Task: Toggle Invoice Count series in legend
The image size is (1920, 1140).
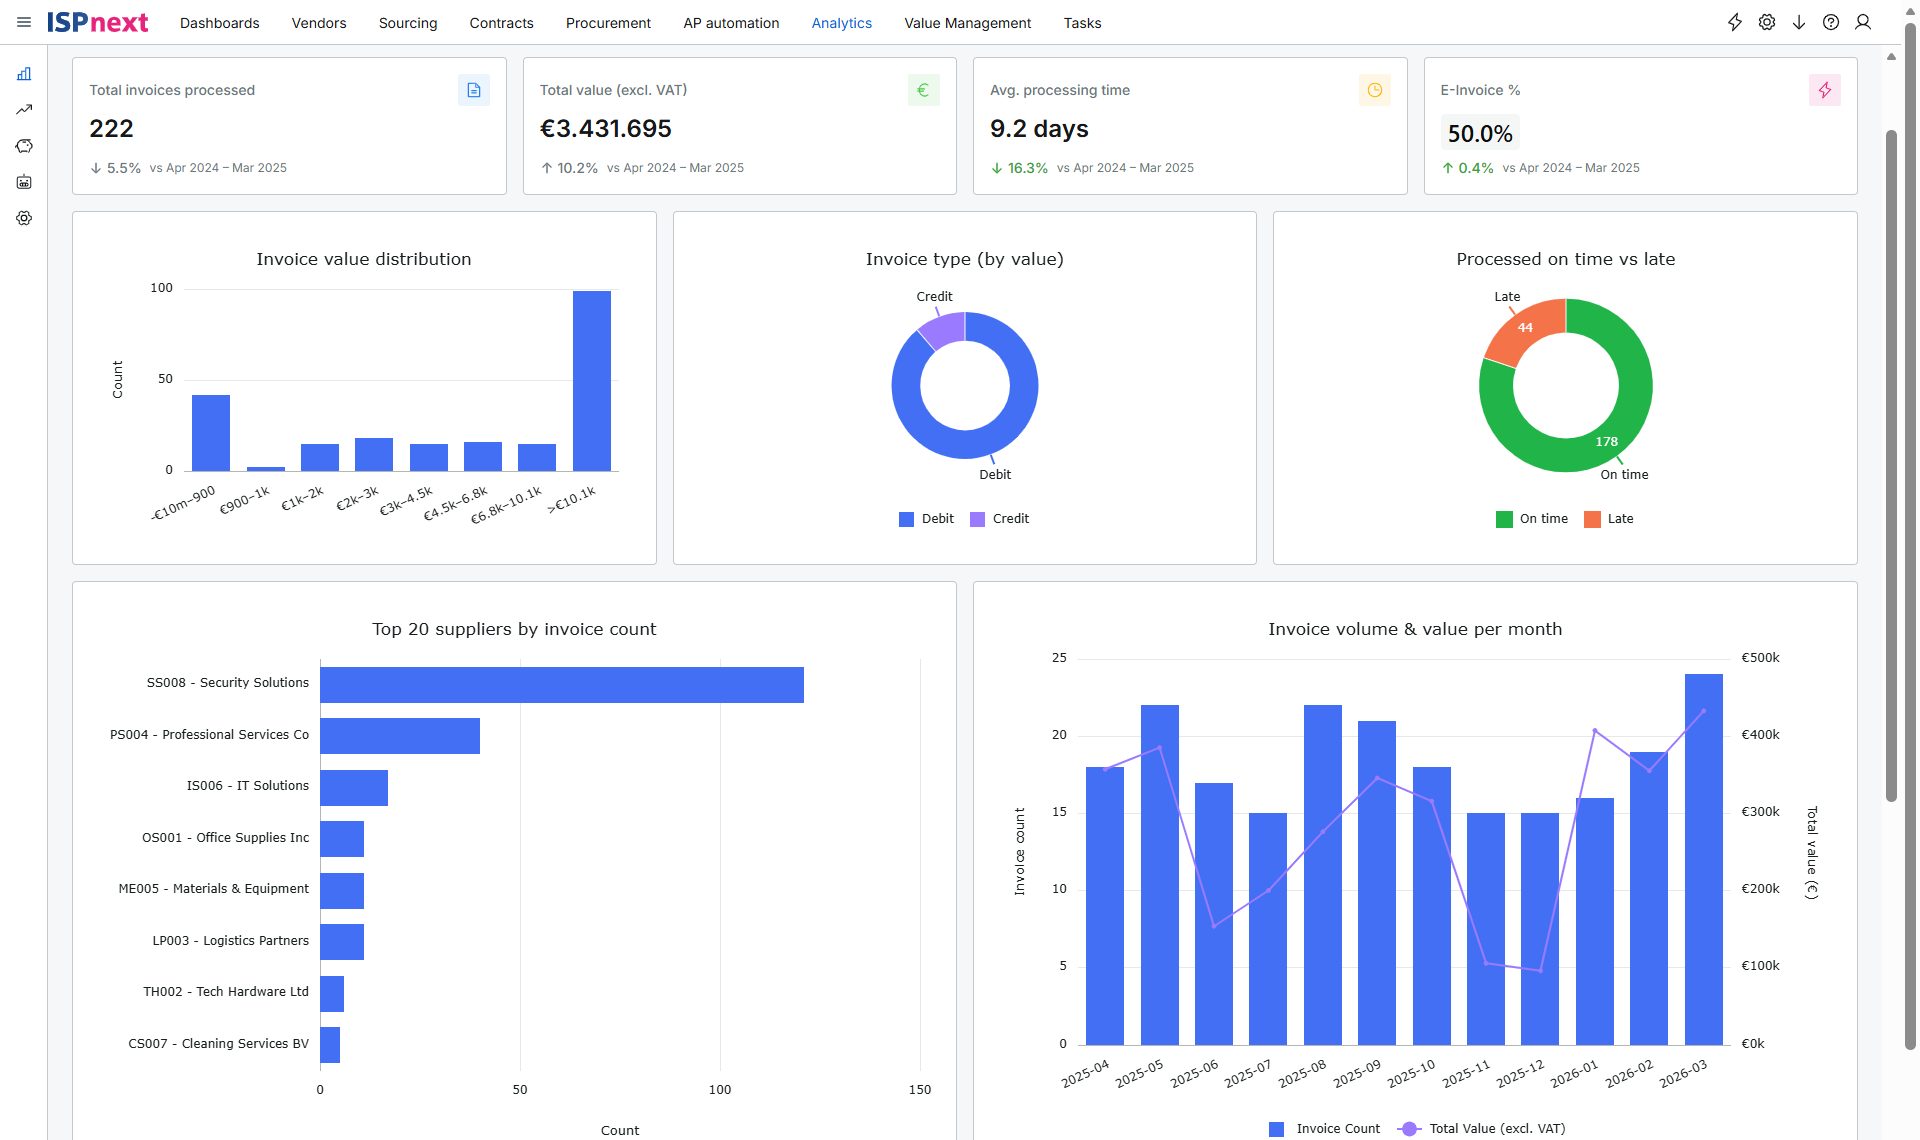Action: [1324, 1129]
